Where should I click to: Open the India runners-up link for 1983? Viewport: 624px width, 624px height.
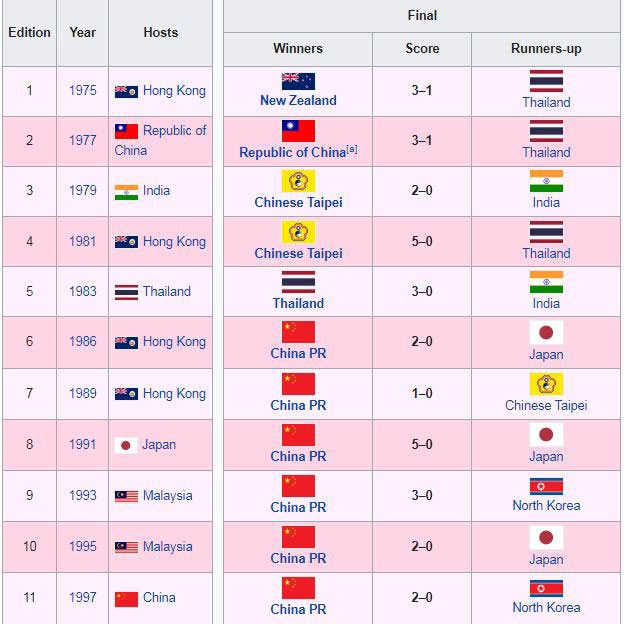tap(546, 303)
